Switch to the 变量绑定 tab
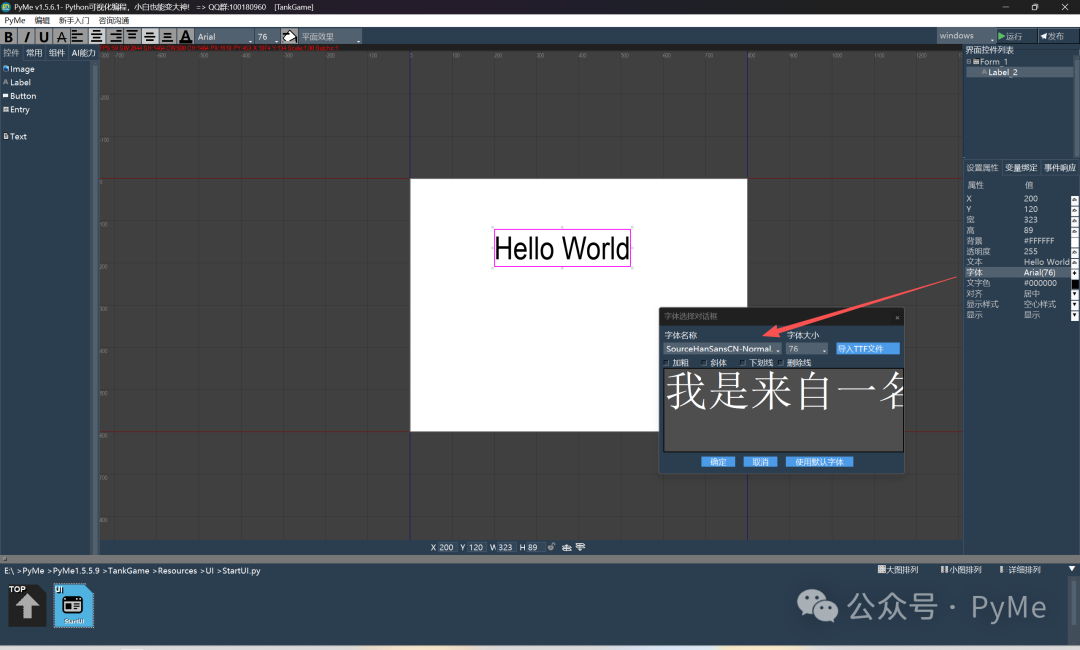The height and width of the screenshot is (650, 1080). 1021,168
